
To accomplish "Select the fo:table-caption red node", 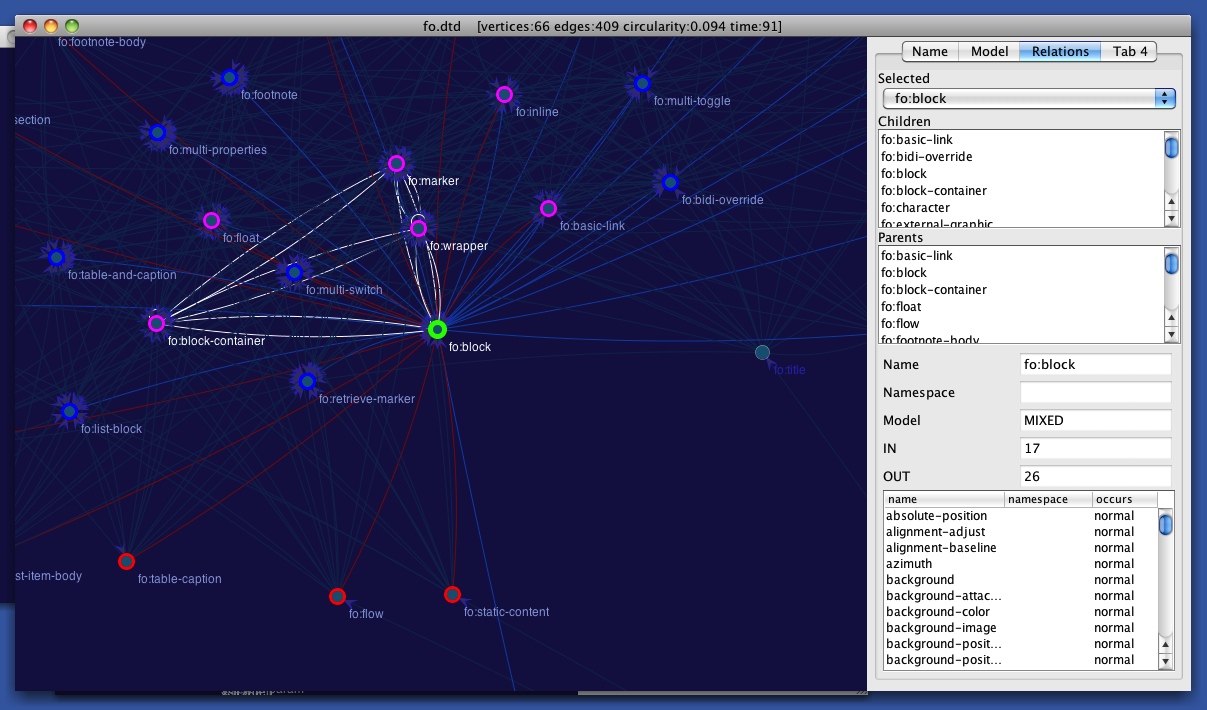I will click(x=126, y=561).
